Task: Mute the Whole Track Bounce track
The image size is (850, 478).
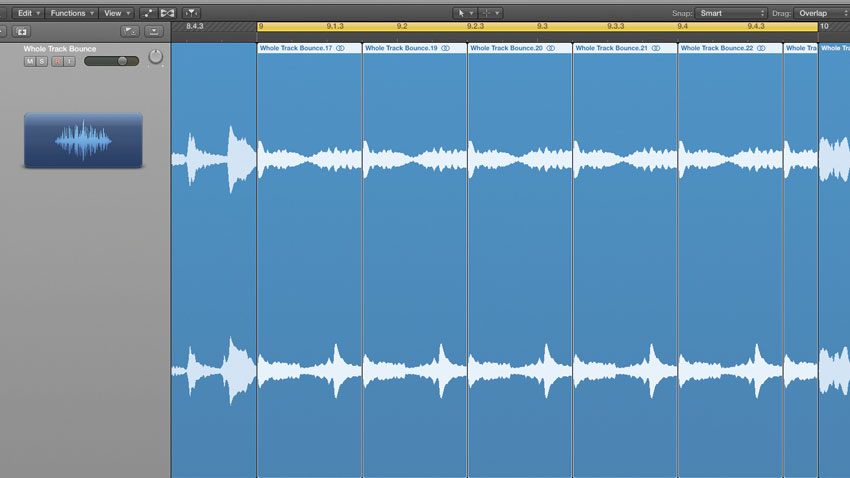Action: 29,61
